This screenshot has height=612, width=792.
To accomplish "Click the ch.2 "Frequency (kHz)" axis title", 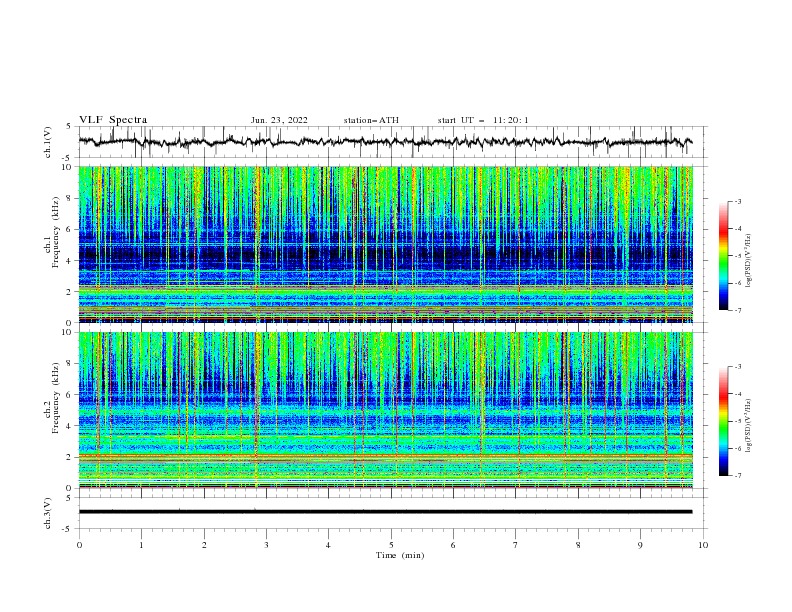I will point(56,398).
